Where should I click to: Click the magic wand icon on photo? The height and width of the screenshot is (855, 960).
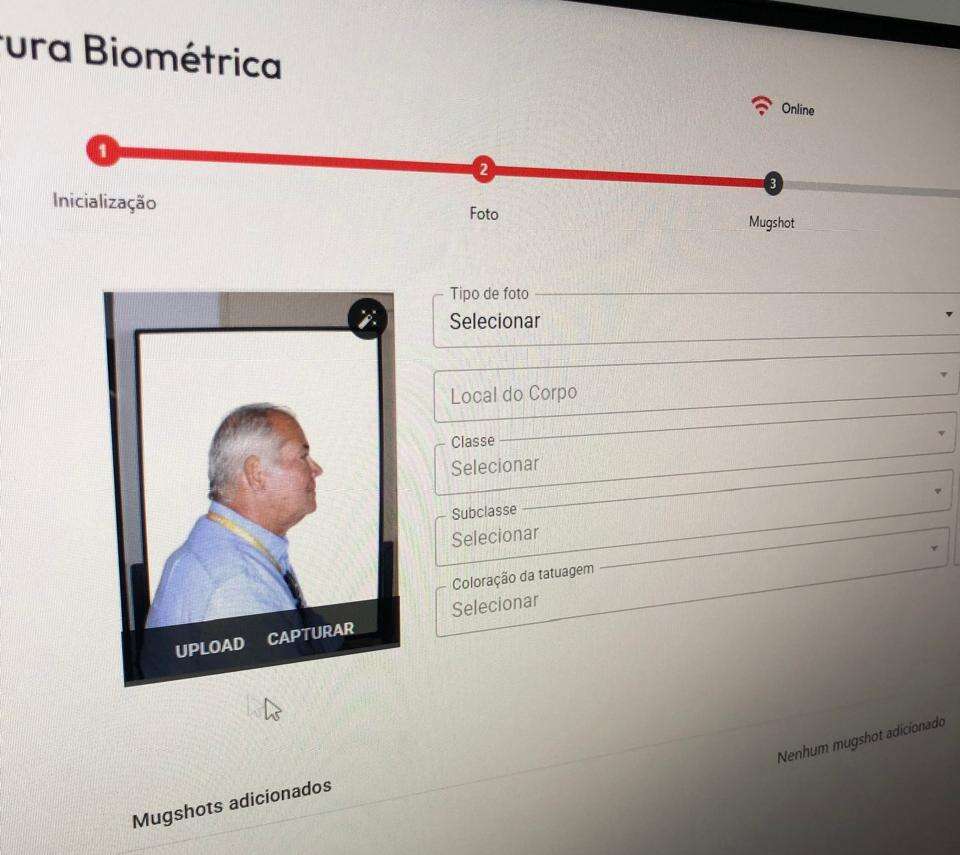pos(367,318)
